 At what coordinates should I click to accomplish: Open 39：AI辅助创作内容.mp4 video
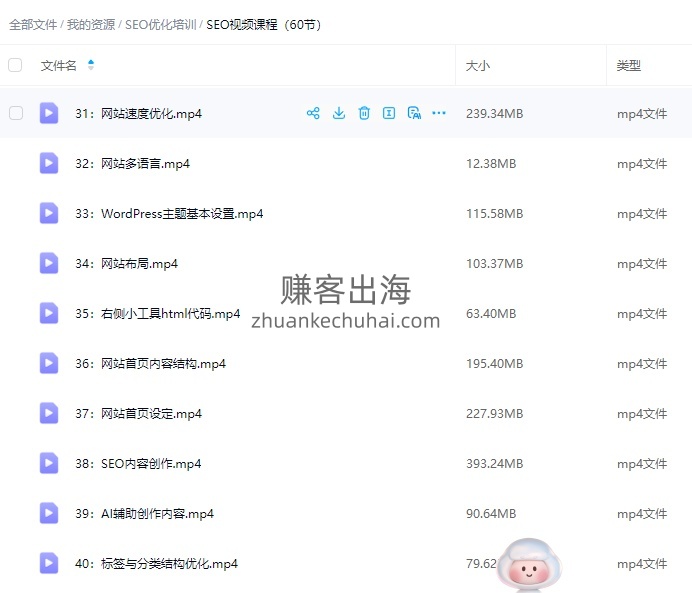coord(144,513)
